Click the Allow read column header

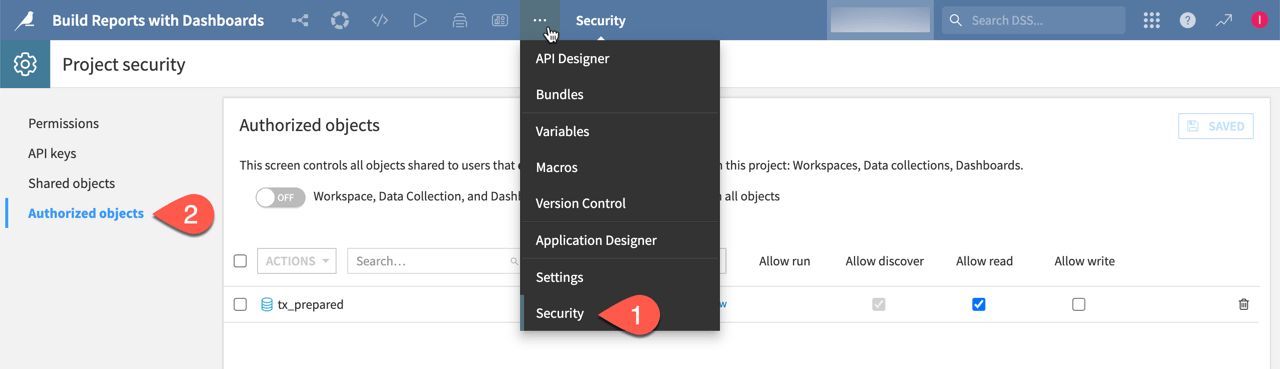click(985, 261)
